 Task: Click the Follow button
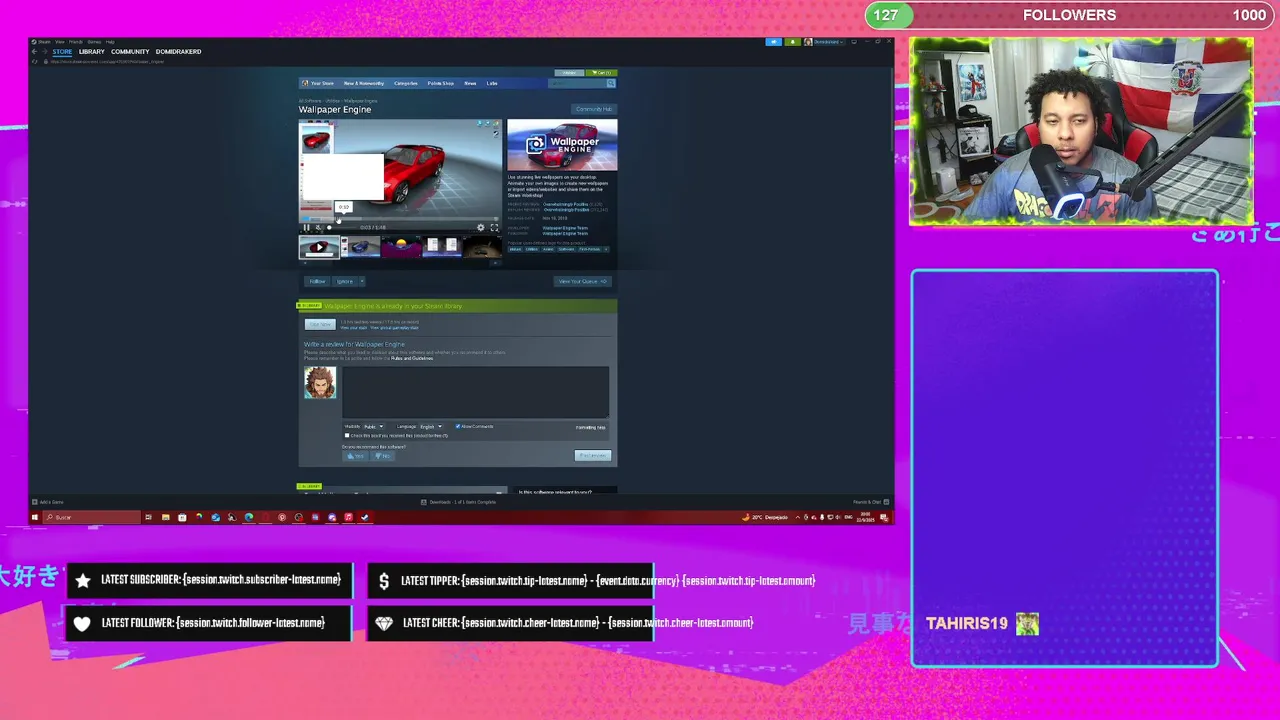point(317,281)
